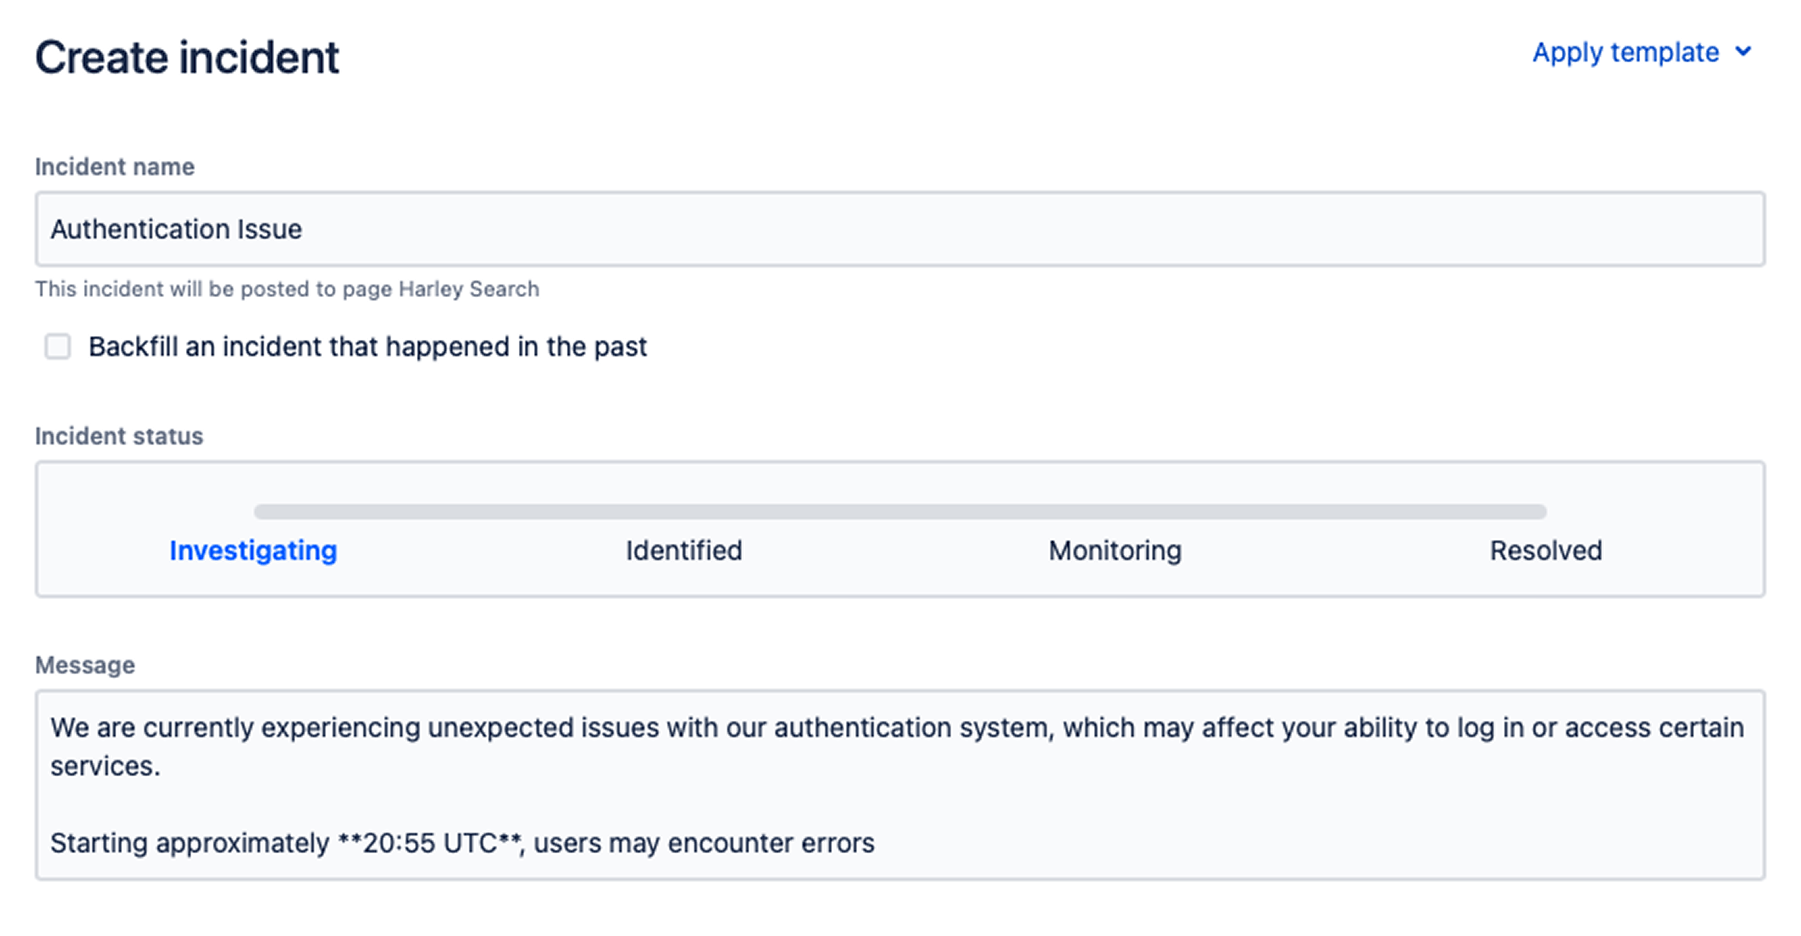This screenshot has height=936, width=1801.
Task: Click the Identified status label
Action: 683,550
